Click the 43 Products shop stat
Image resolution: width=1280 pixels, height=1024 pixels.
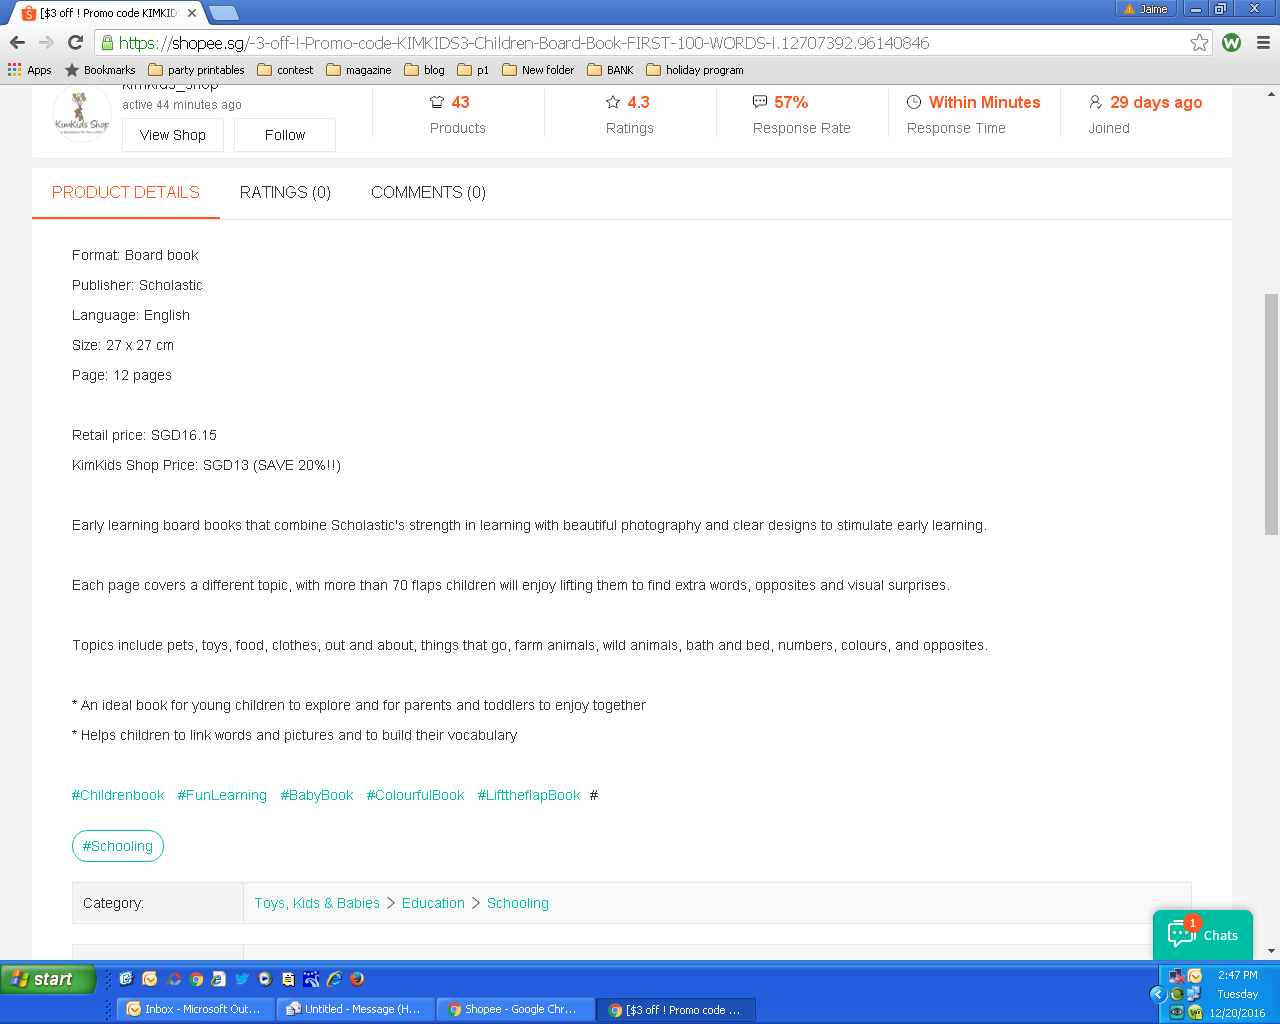458,114
